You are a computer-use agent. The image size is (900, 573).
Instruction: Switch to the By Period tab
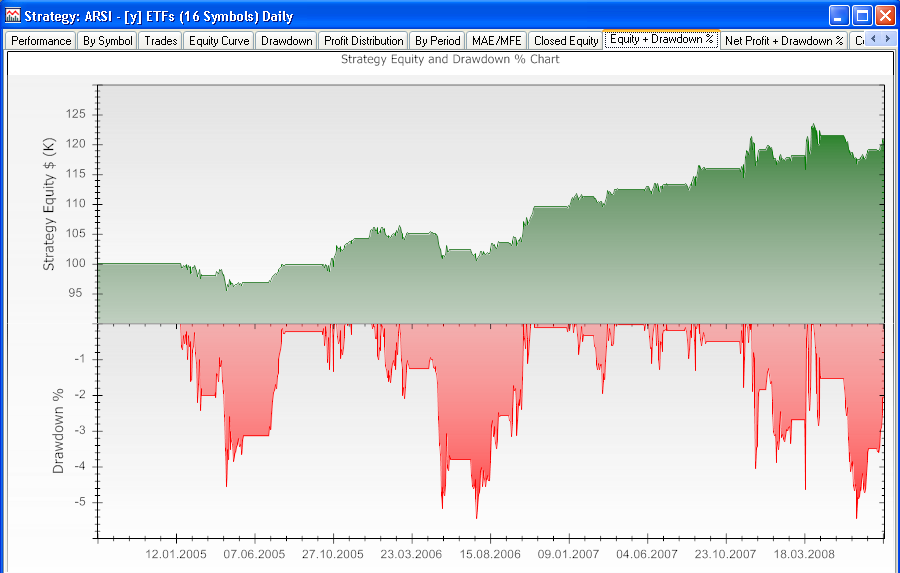438,41
